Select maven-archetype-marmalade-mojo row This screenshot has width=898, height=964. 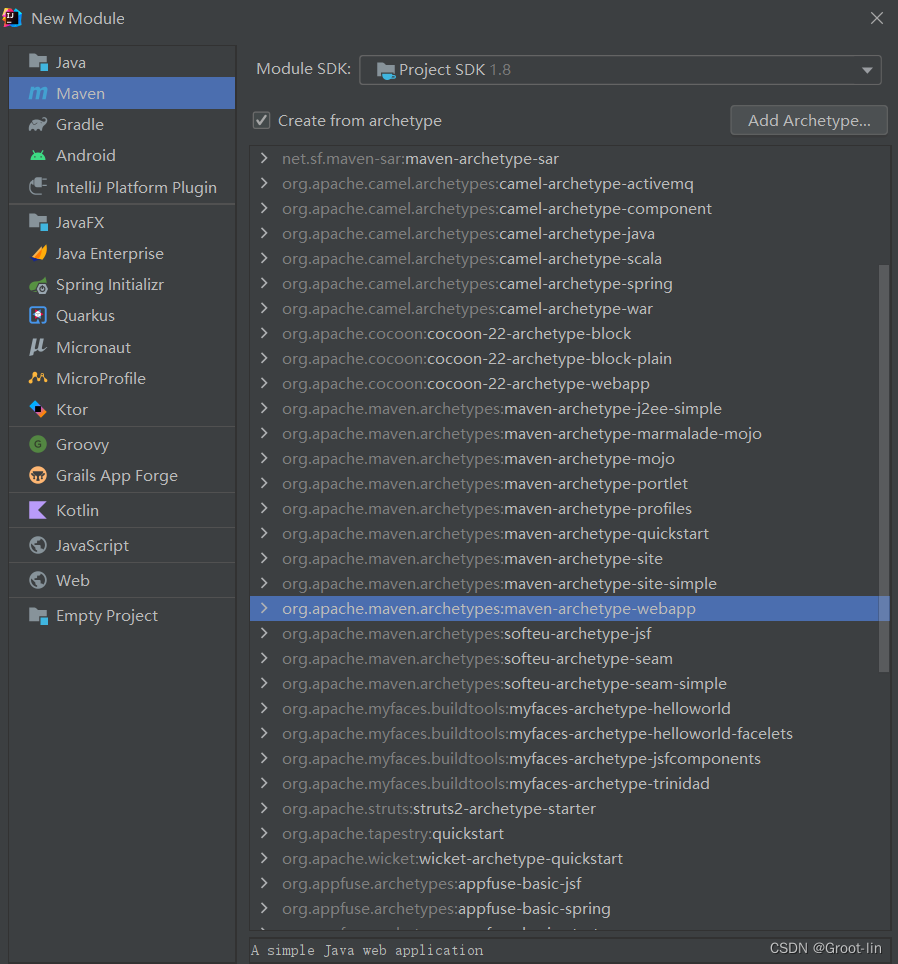pos(570,434)
